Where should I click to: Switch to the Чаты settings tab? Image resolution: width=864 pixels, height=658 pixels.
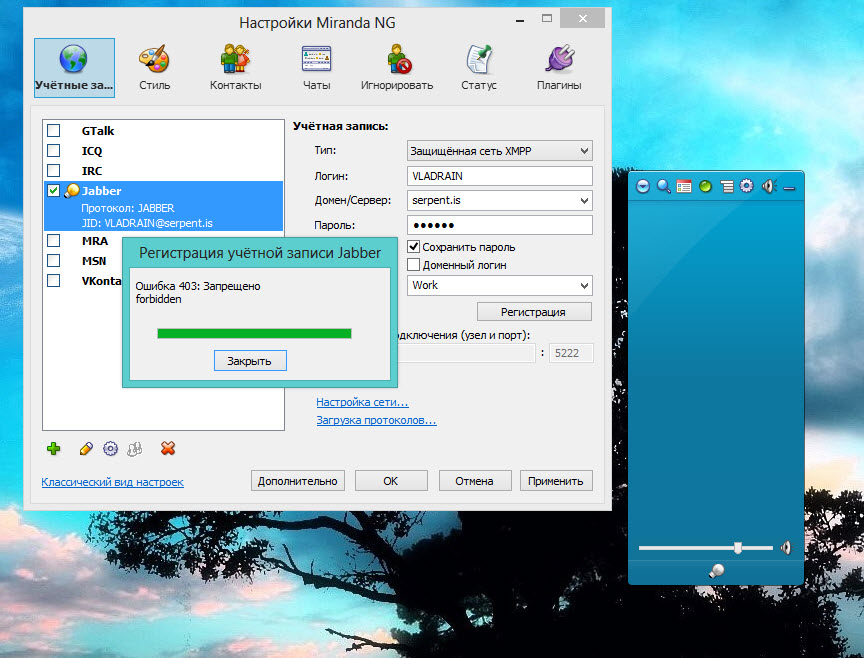pyautogui.click(x=316, y=68)
